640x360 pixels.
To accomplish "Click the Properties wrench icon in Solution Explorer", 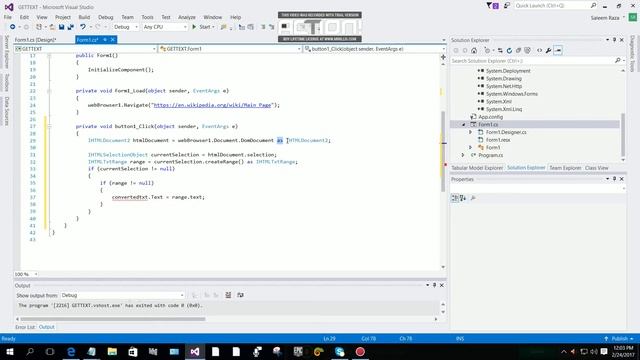I will click(x=549, y=51).
